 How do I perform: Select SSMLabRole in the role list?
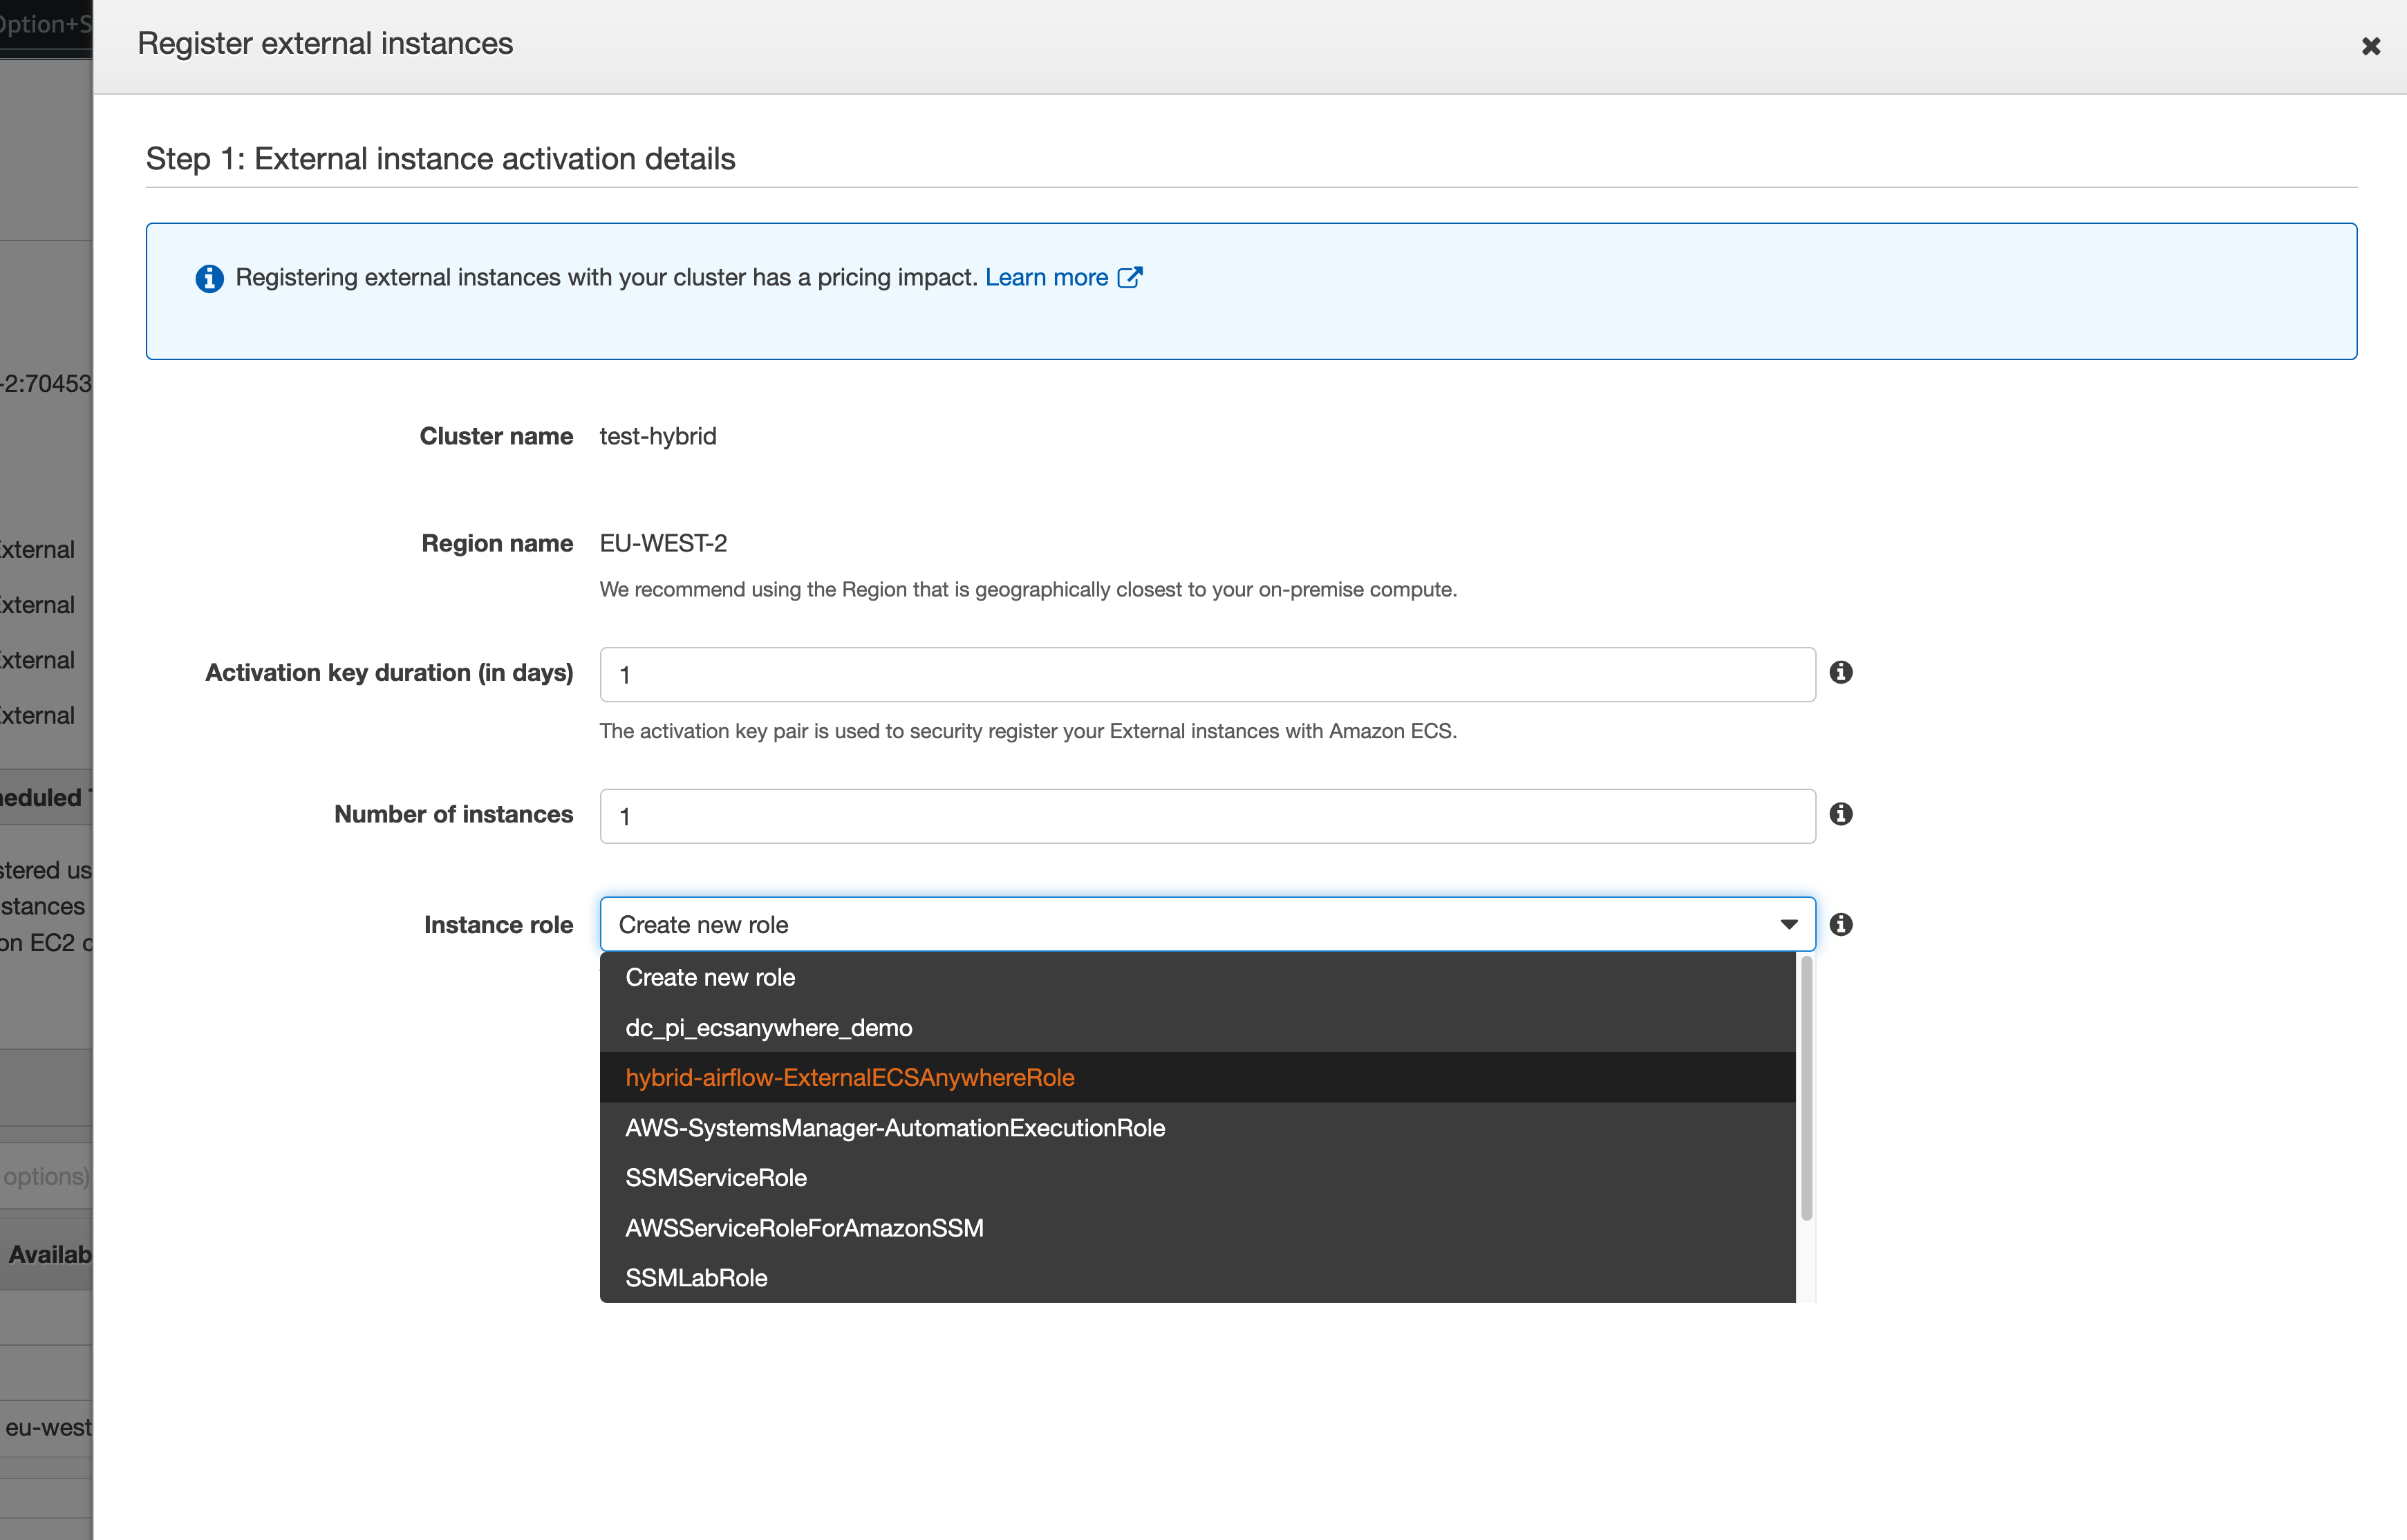(x=696, y=1278)
